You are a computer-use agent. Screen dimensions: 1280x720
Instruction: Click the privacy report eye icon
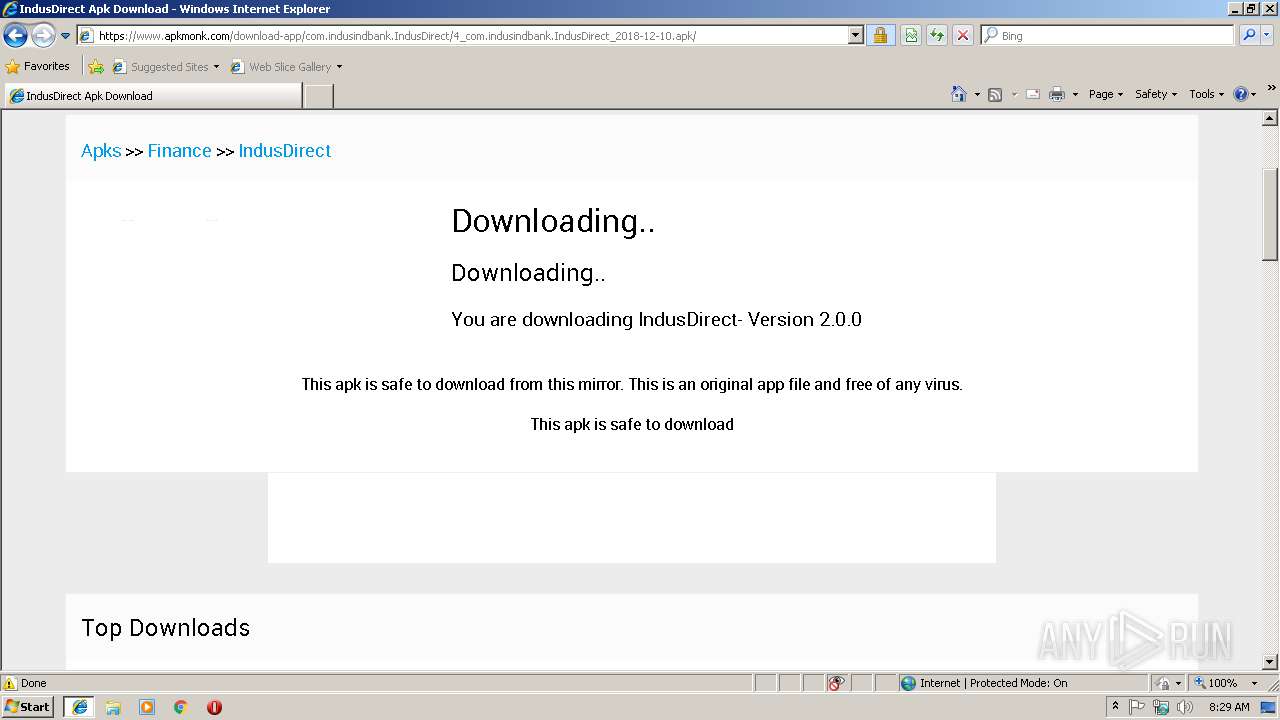[837, 683]
